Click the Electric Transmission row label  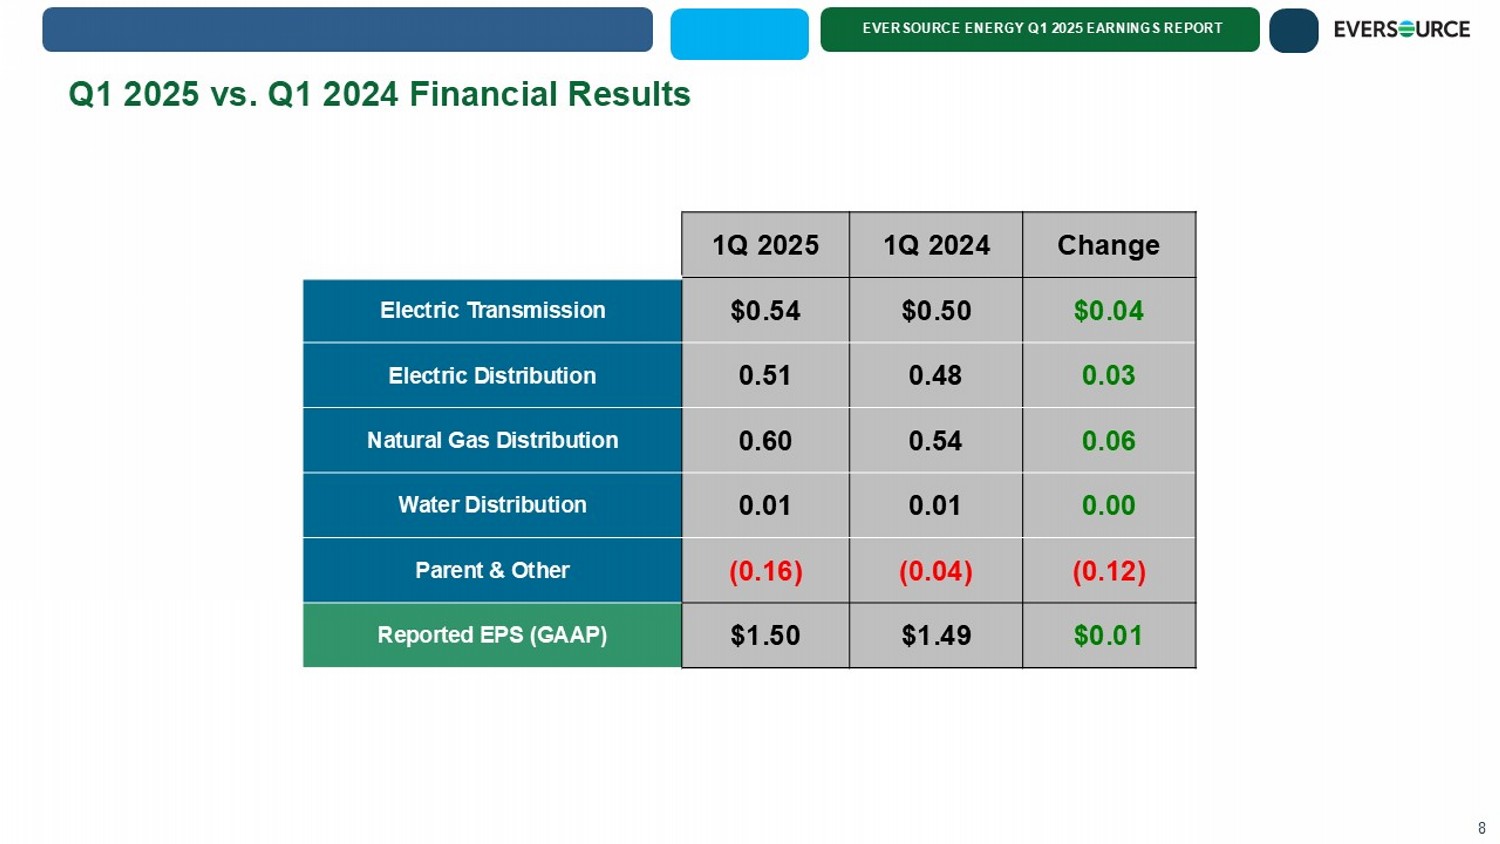(x=492, y=311)
